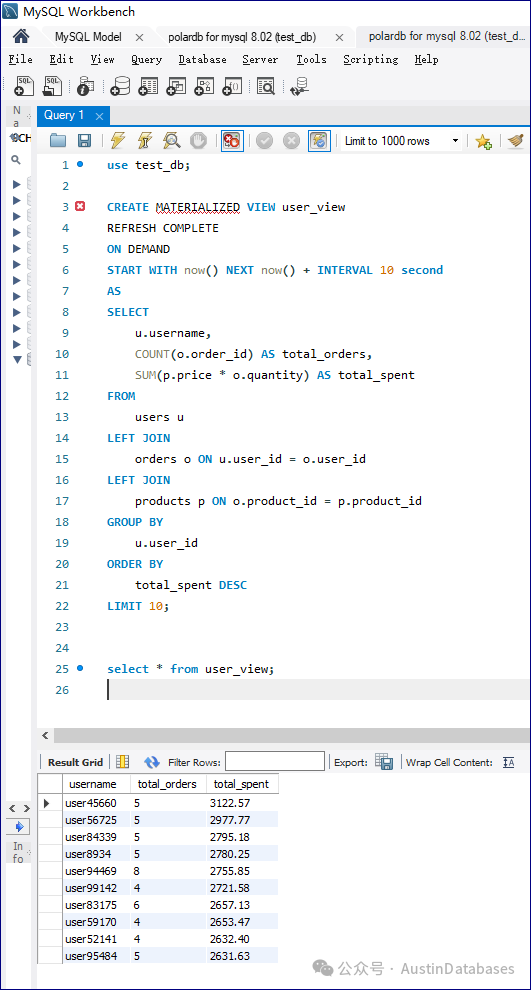Screen dimensions: 531x990
Task: Click the Explain query magnifier icon
Action: [x=171, y=141]
